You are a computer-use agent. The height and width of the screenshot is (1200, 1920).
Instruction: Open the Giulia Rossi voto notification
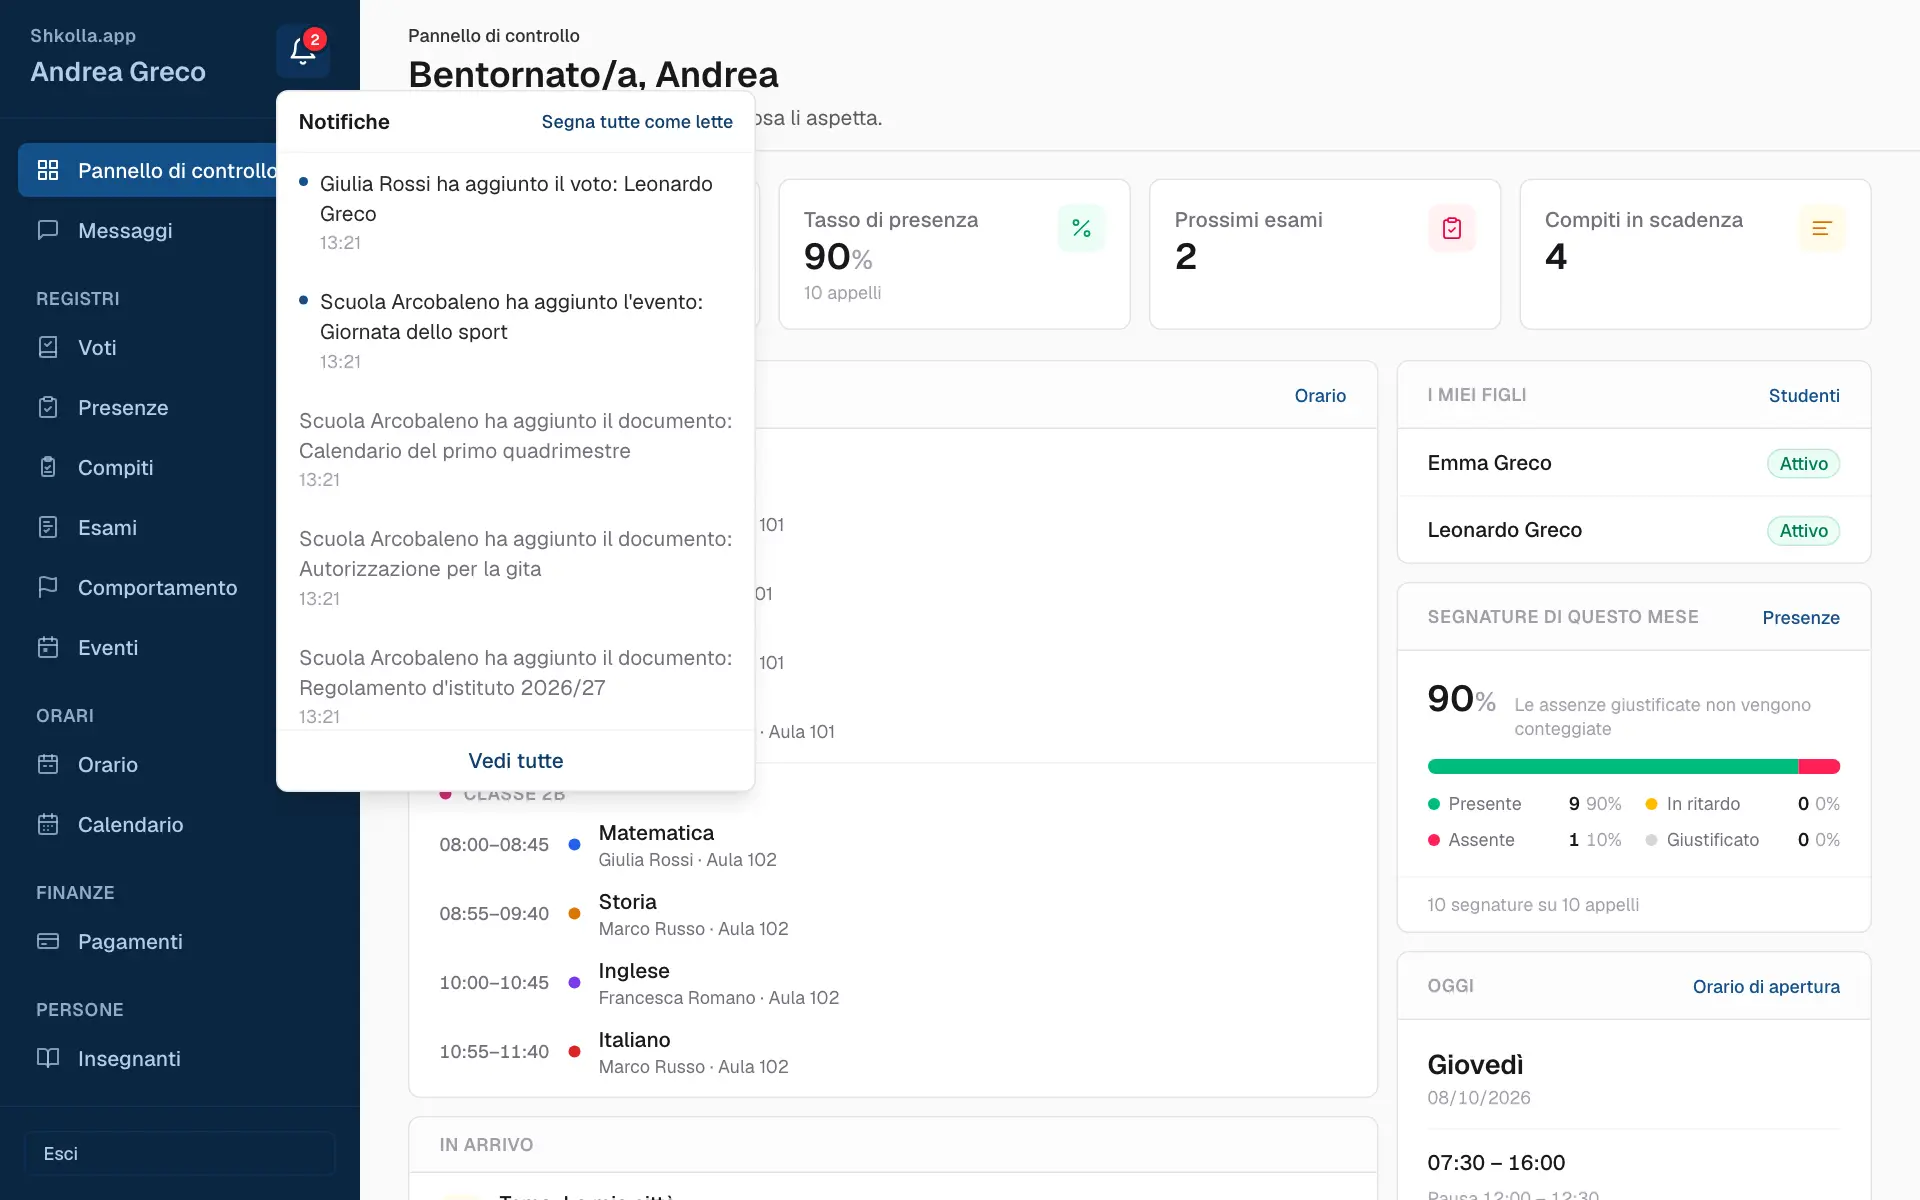516,212
